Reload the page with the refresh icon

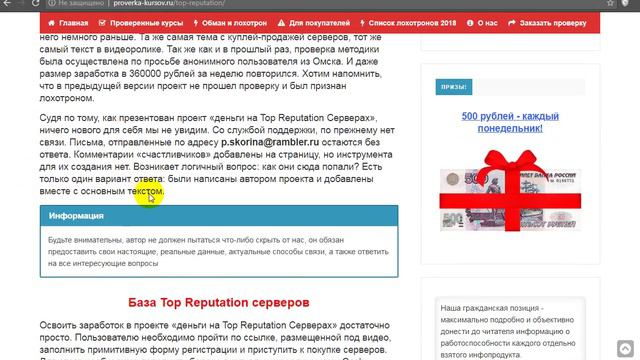click(36, 3)
